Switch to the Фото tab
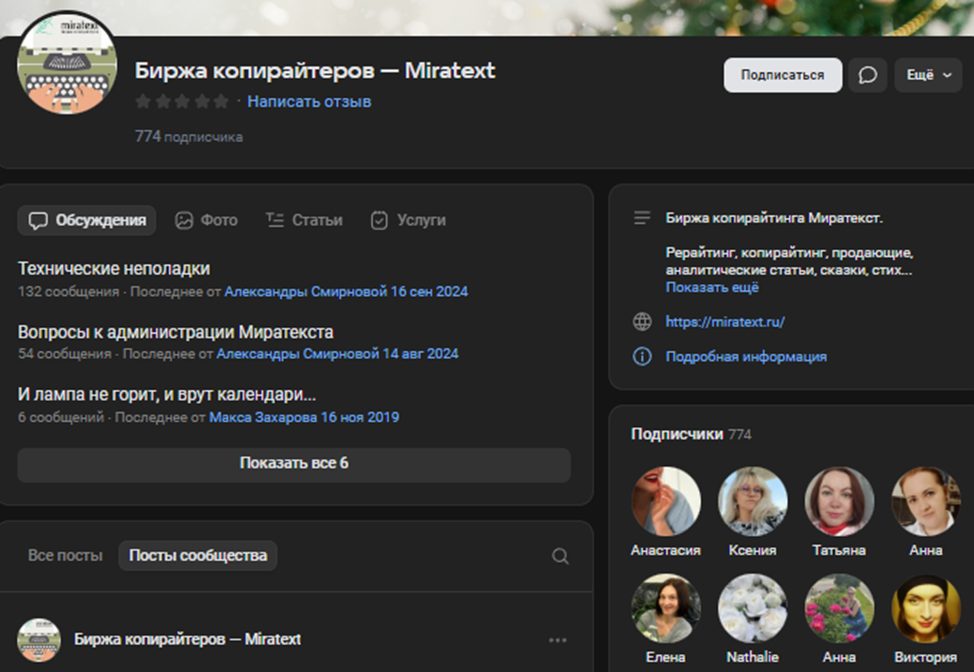The image size is (974, 672). pyautogui.click(x=206, y=220)
